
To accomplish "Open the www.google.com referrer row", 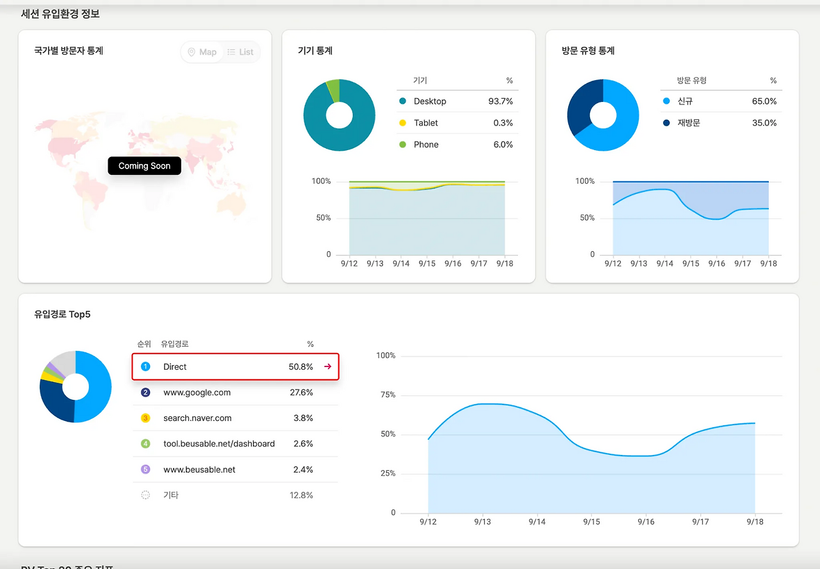I will point(235,393).
